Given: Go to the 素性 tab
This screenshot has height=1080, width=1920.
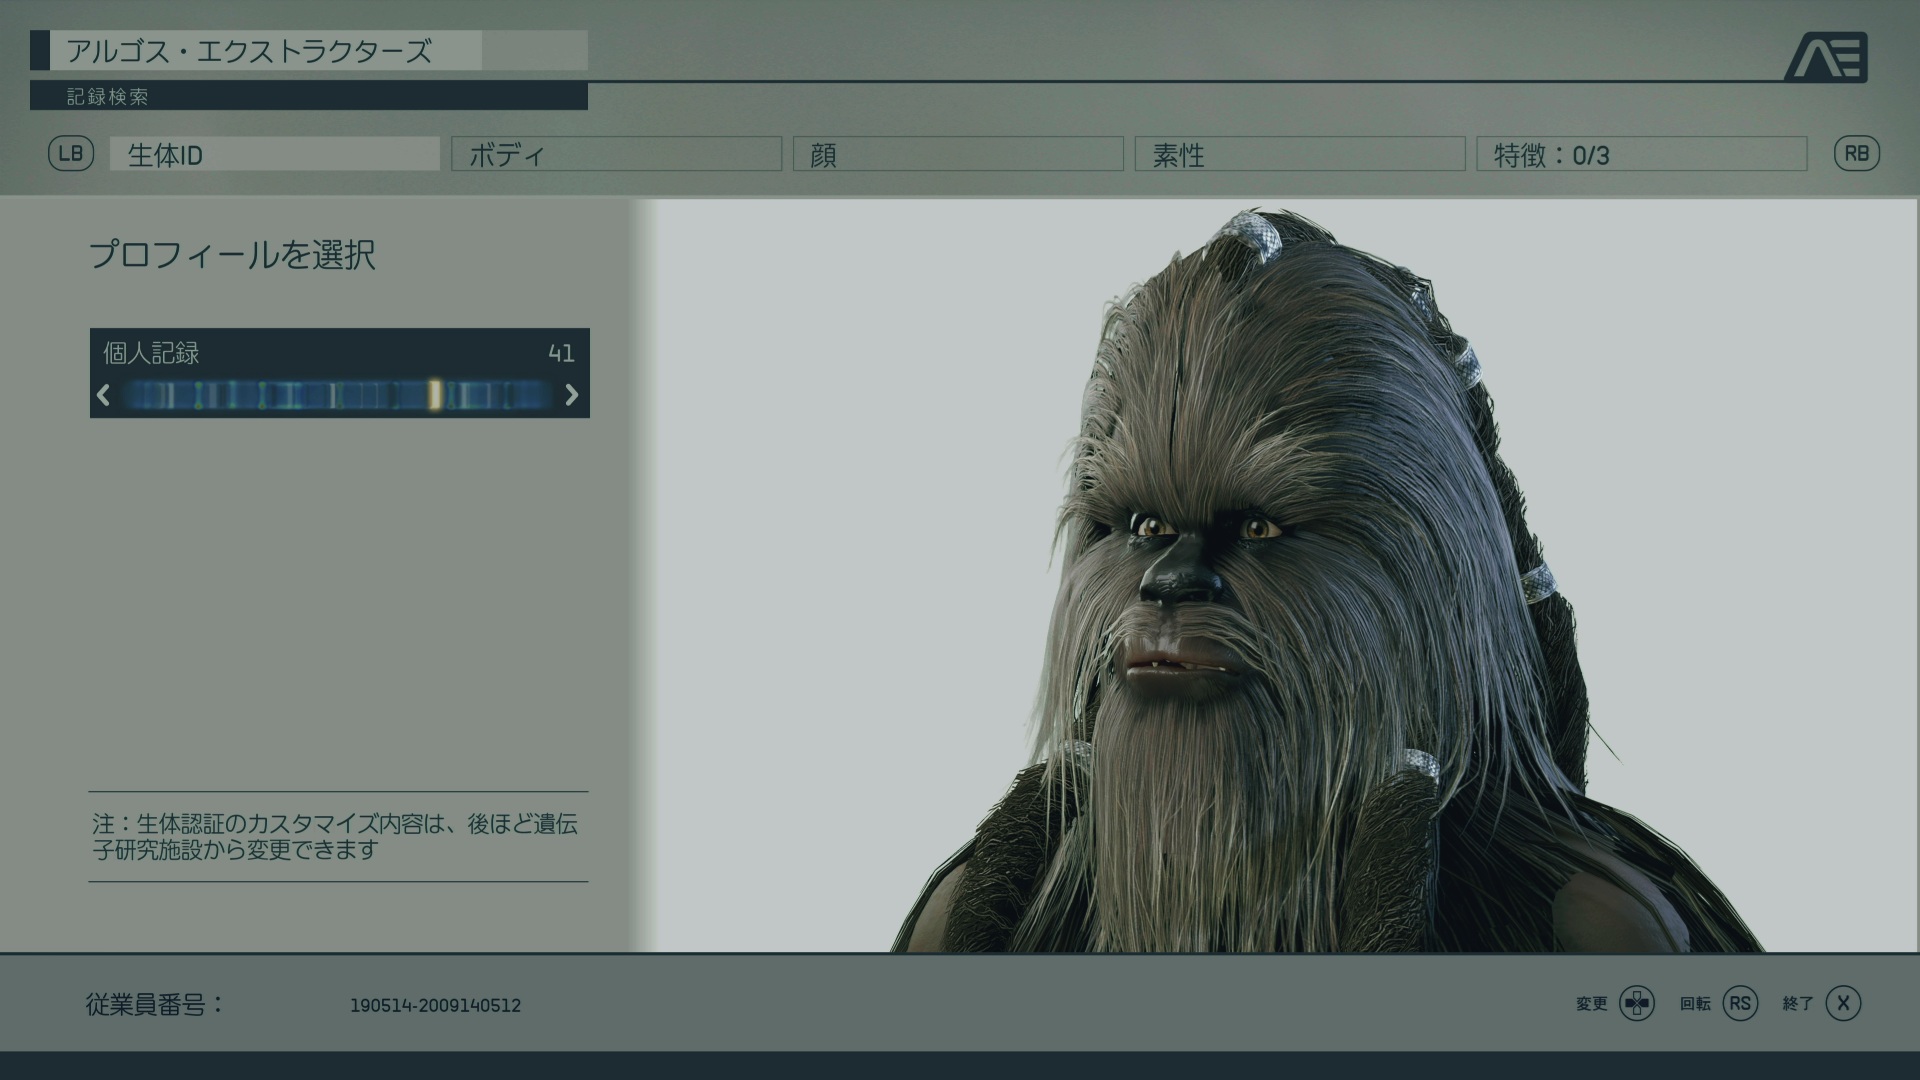Looking at the screenshot, I should click(x=1300, y=154).
